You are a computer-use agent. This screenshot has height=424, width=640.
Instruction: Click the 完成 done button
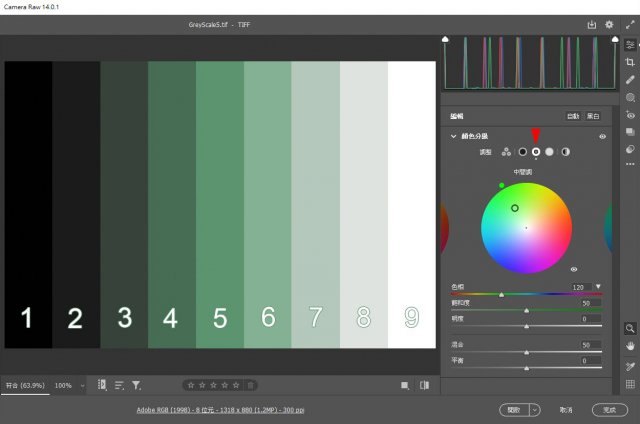pos(608,410)
